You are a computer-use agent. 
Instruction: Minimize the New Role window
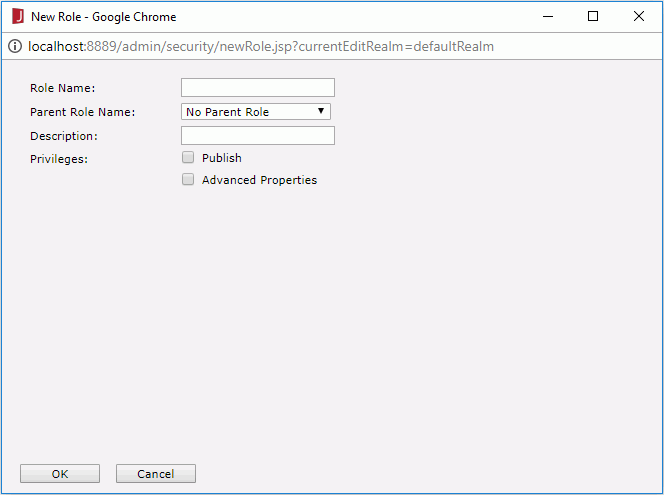548,17
